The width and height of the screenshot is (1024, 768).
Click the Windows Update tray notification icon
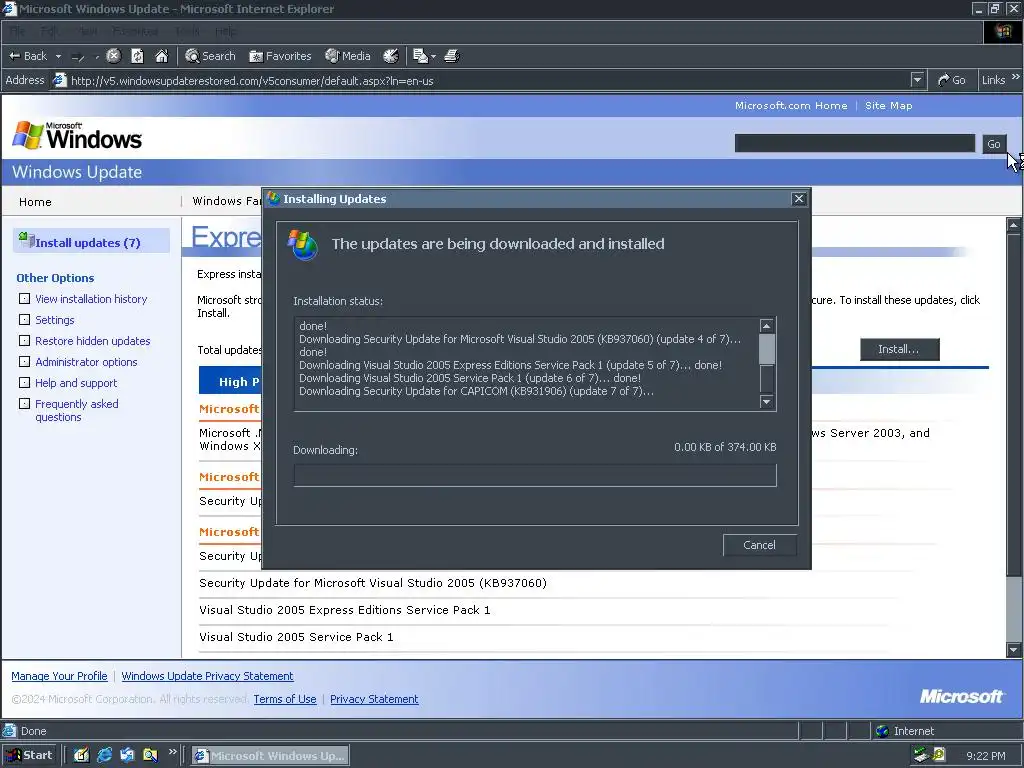tap(939, 755)
